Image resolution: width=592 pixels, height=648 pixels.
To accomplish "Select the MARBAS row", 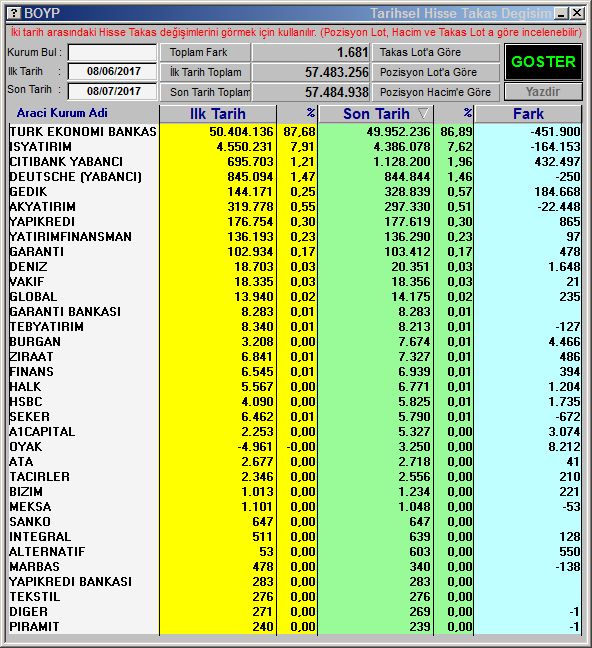I will (295, 567).
